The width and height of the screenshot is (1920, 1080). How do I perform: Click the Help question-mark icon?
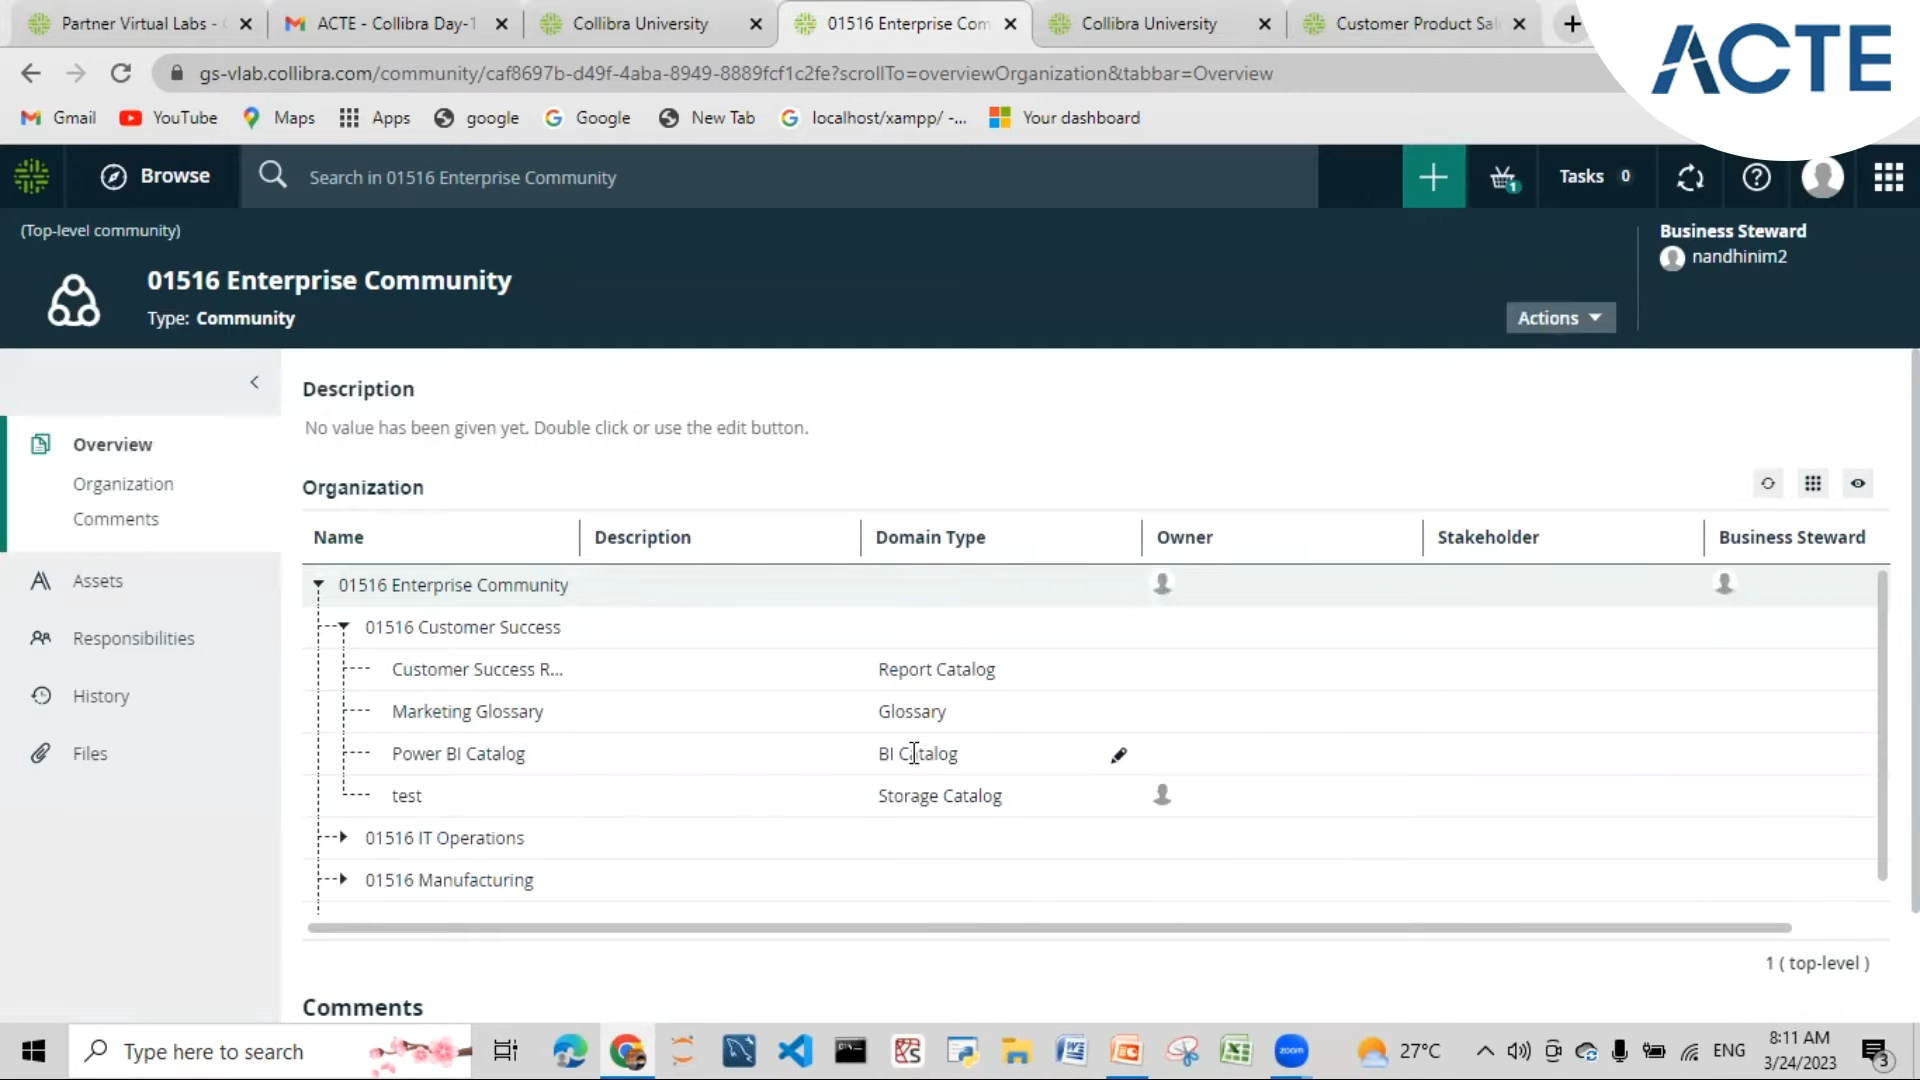click(1756, 177)
